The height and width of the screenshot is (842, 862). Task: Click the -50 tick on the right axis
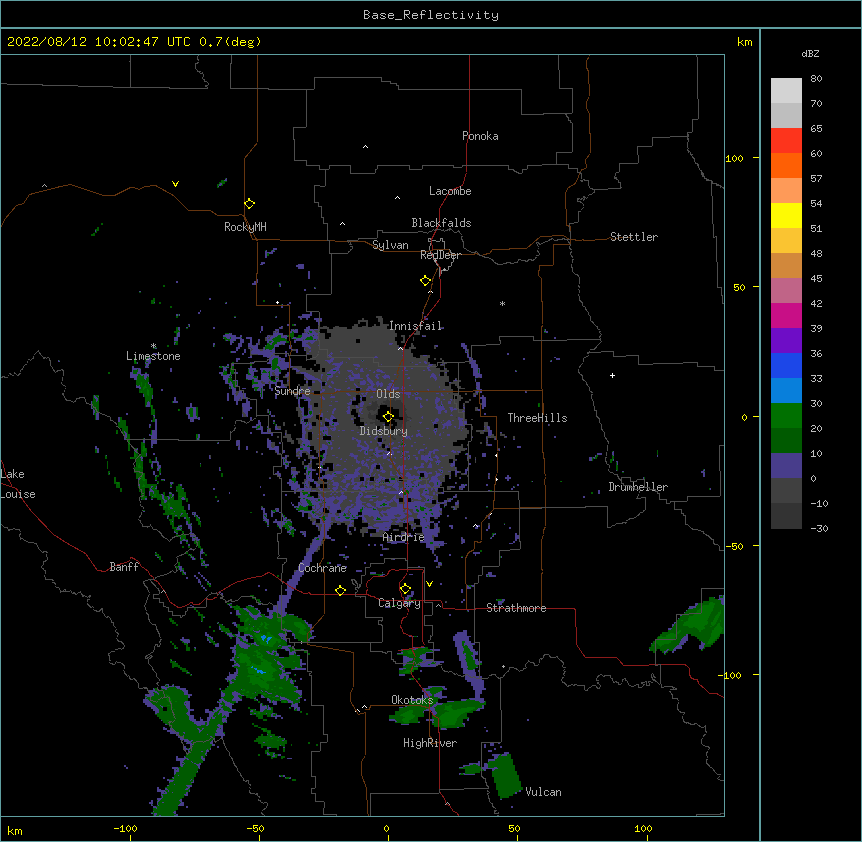click(734, 546)
